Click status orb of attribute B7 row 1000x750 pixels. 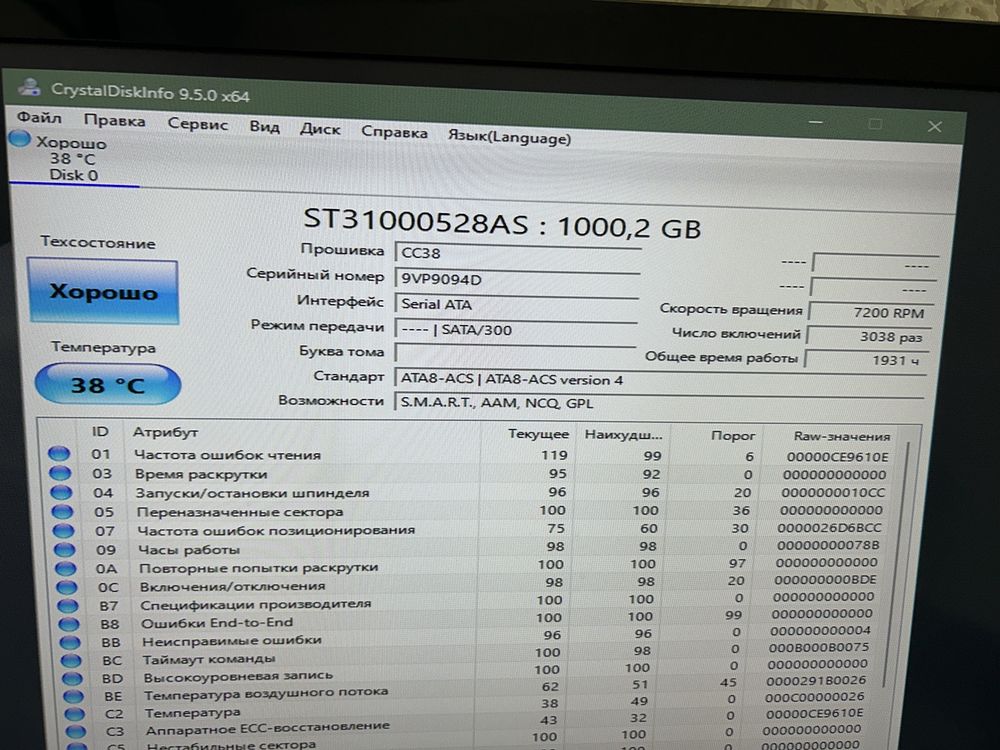[68, 605]
